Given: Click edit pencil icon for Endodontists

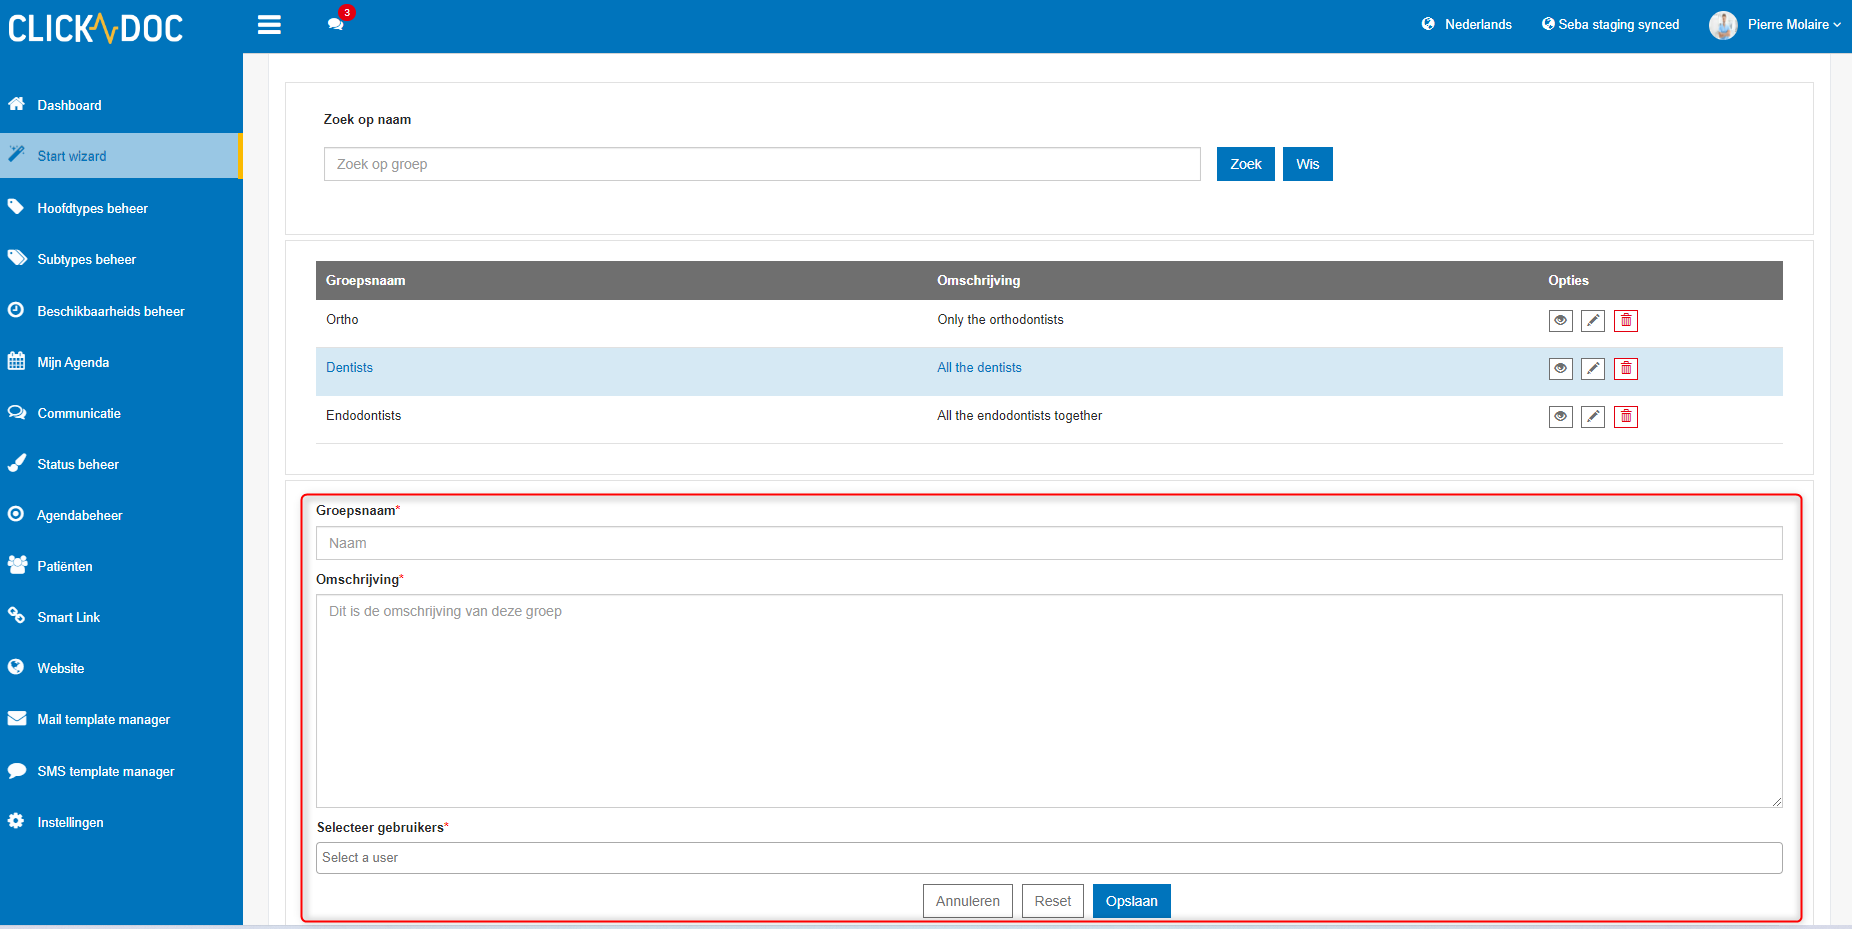Looking at the screenshot, I should 1593,417.
